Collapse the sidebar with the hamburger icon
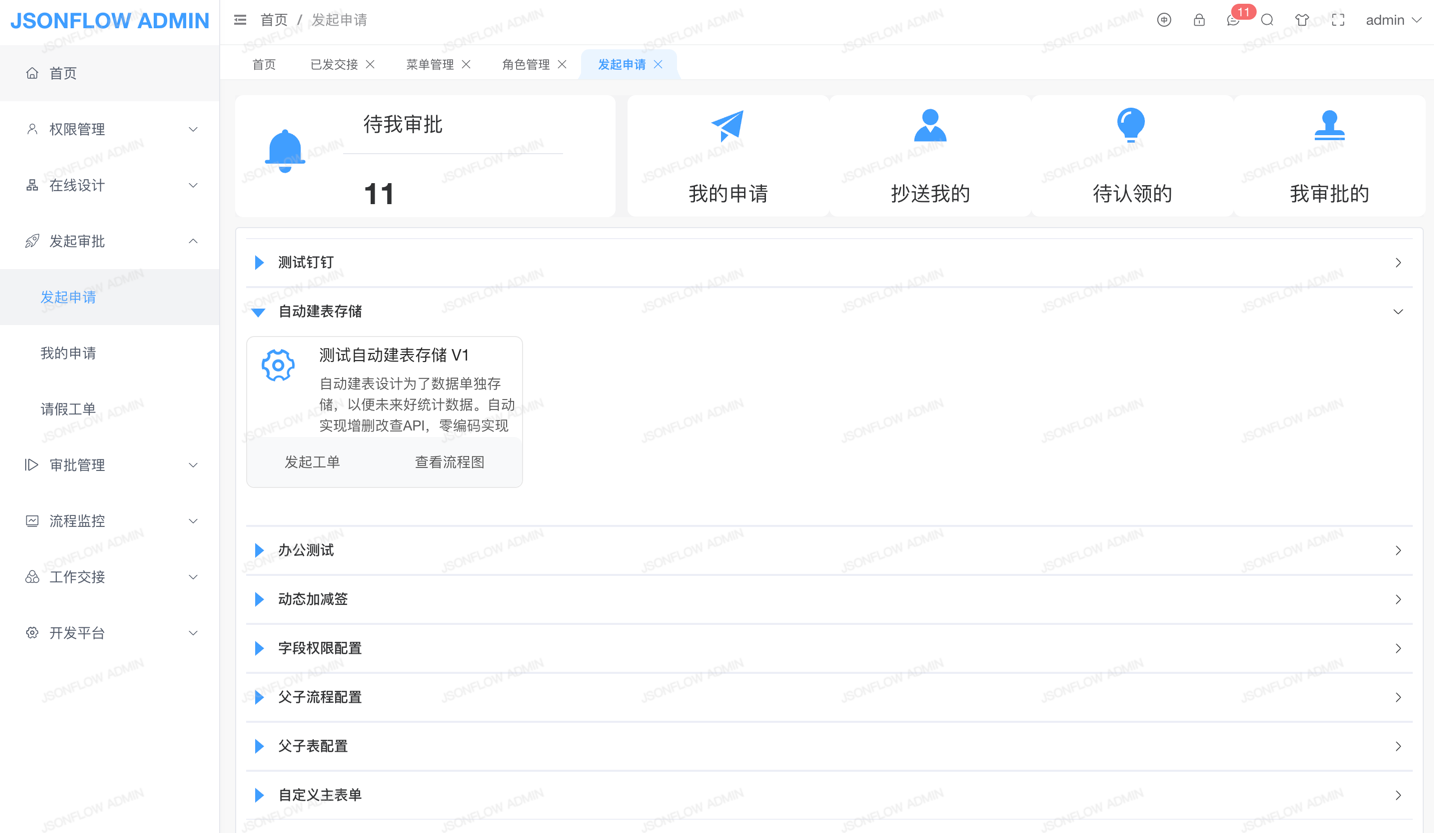The image size is (1434, 833). pyautogui.click(x=240, y=20)
